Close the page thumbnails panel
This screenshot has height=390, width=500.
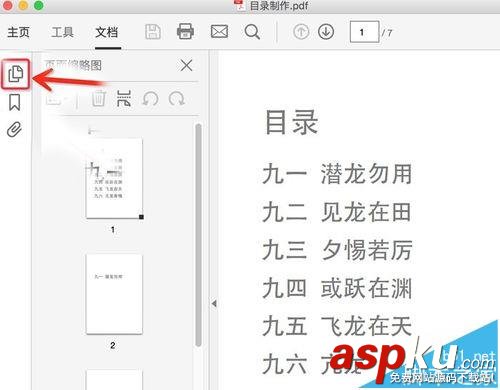click(x=186, y=65)
